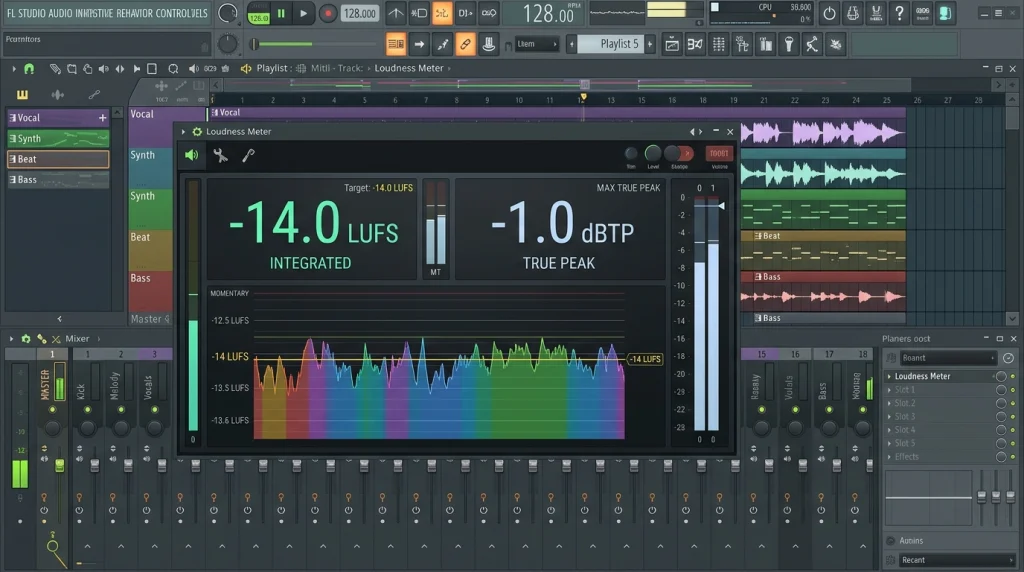Select the mute speaker tool in playlist toolbar
The width and height of the screenshot is (1024, 572).
click(x=104, y=68)
